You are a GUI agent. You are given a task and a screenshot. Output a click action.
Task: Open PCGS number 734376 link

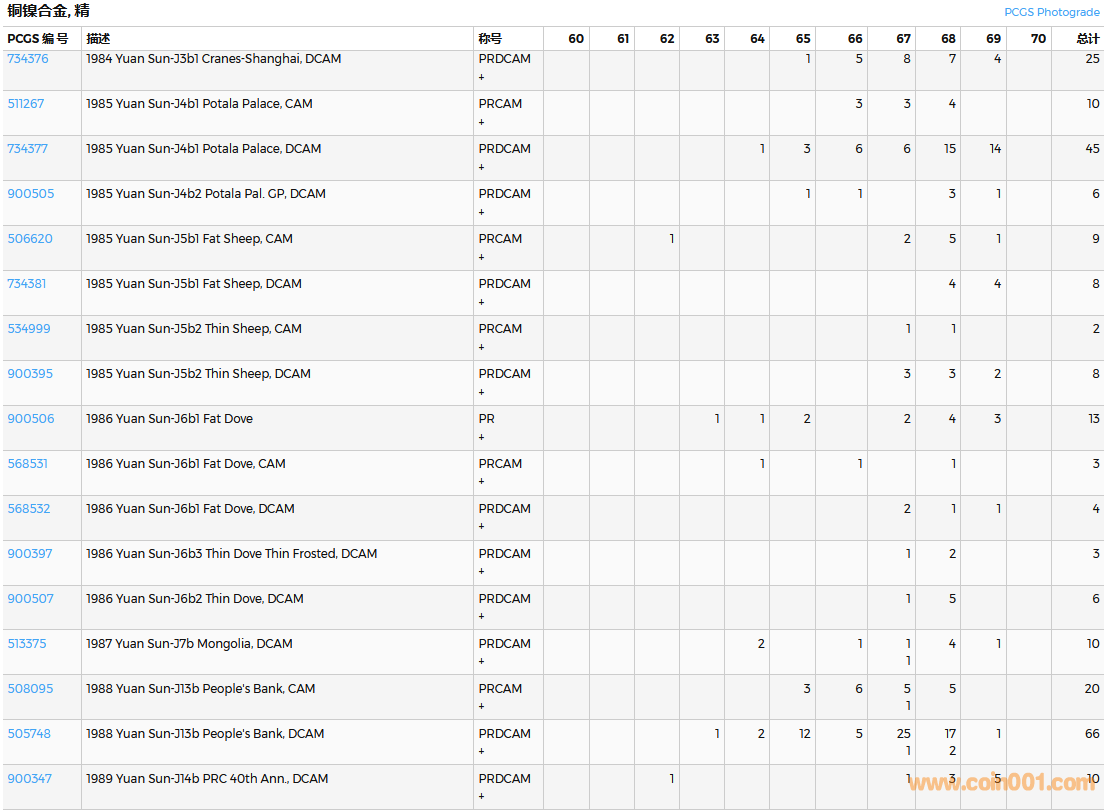coord(28,59)
